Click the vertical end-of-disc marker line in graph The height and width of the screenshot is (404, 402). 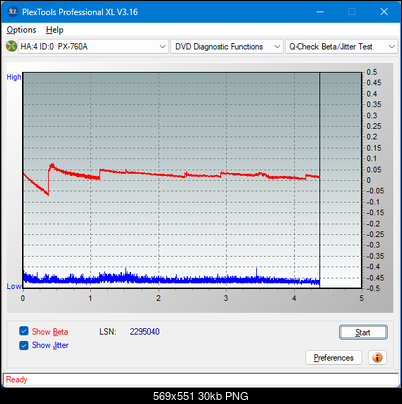(x=320, y=180)
